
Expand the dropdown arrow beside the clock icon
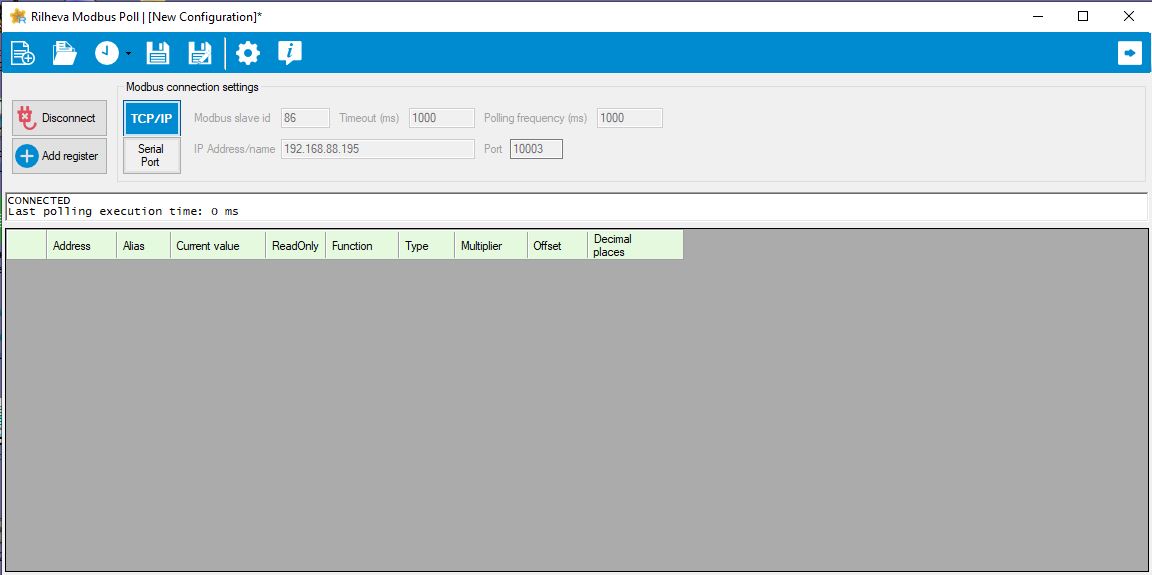click(x=129, y=54)
